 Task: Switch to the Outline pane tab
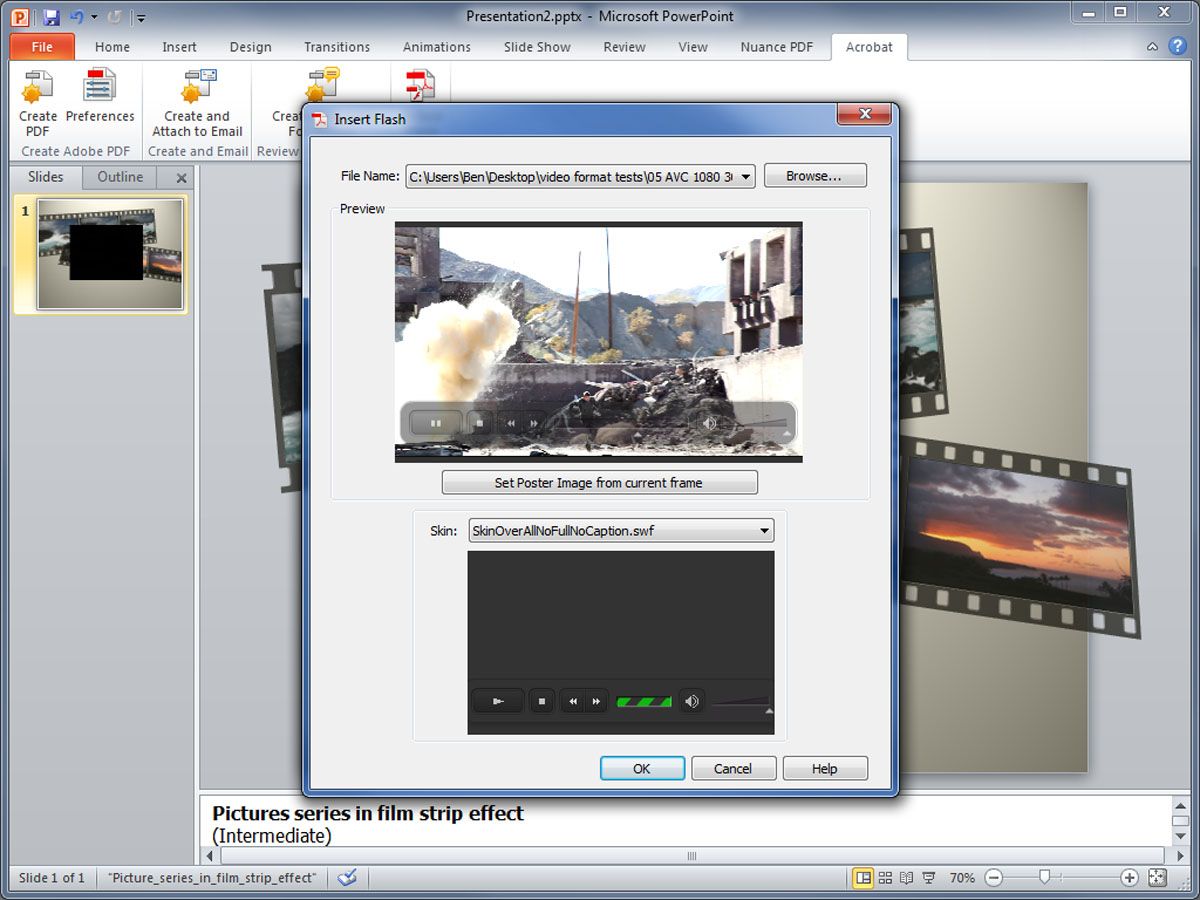coord(120,177)
